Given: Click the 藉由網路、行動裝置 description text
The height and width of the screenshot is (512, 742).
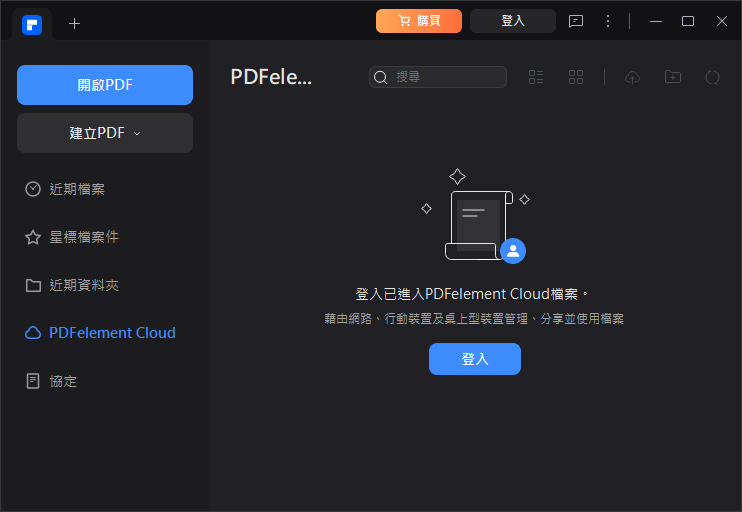Looking at the screenshot, I should click(474, 319).
